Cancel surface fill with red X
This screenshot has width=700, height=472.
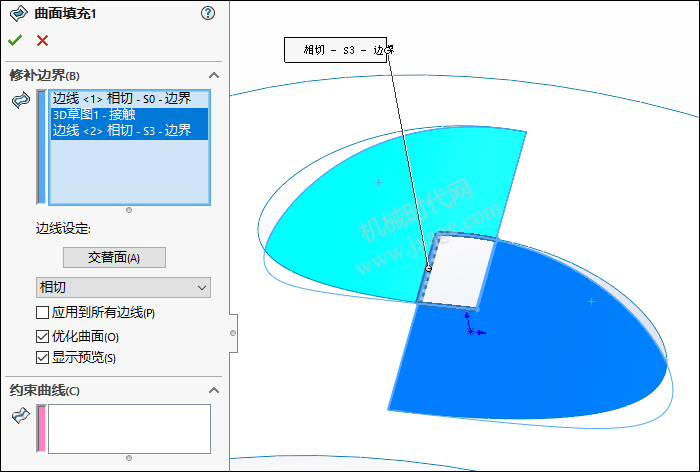pos(42,41)
